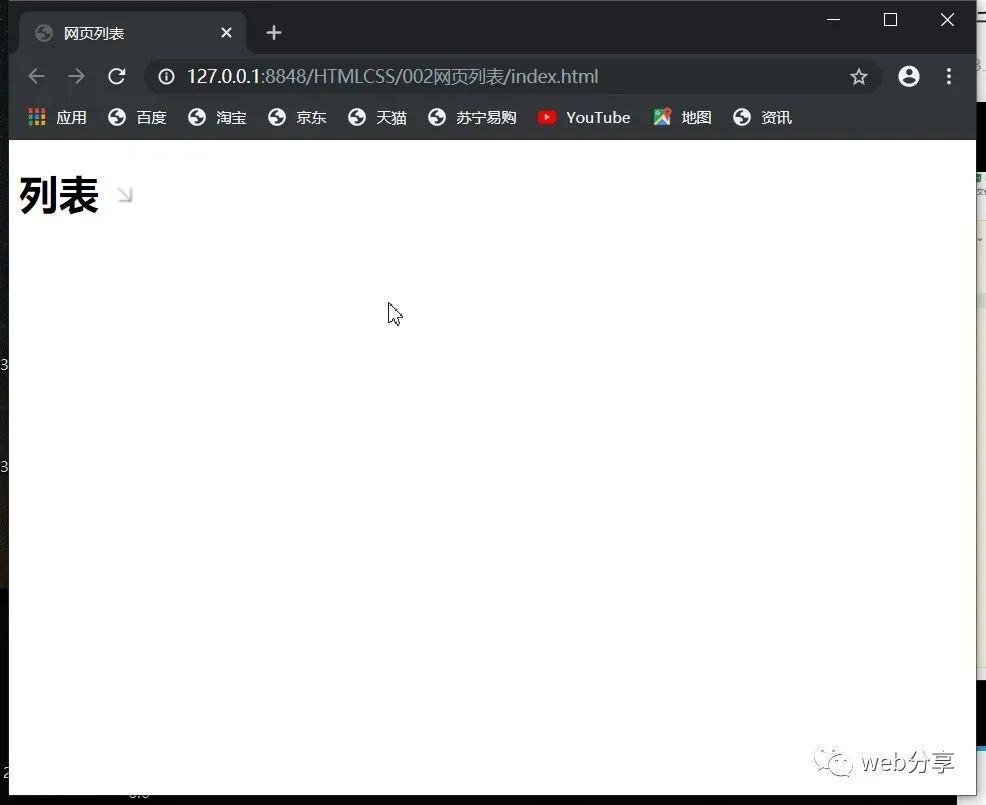The height and width of the screenshot is (805, 986).
Task: Open the 淘宝 bookmark
Action: click(217, 117)
